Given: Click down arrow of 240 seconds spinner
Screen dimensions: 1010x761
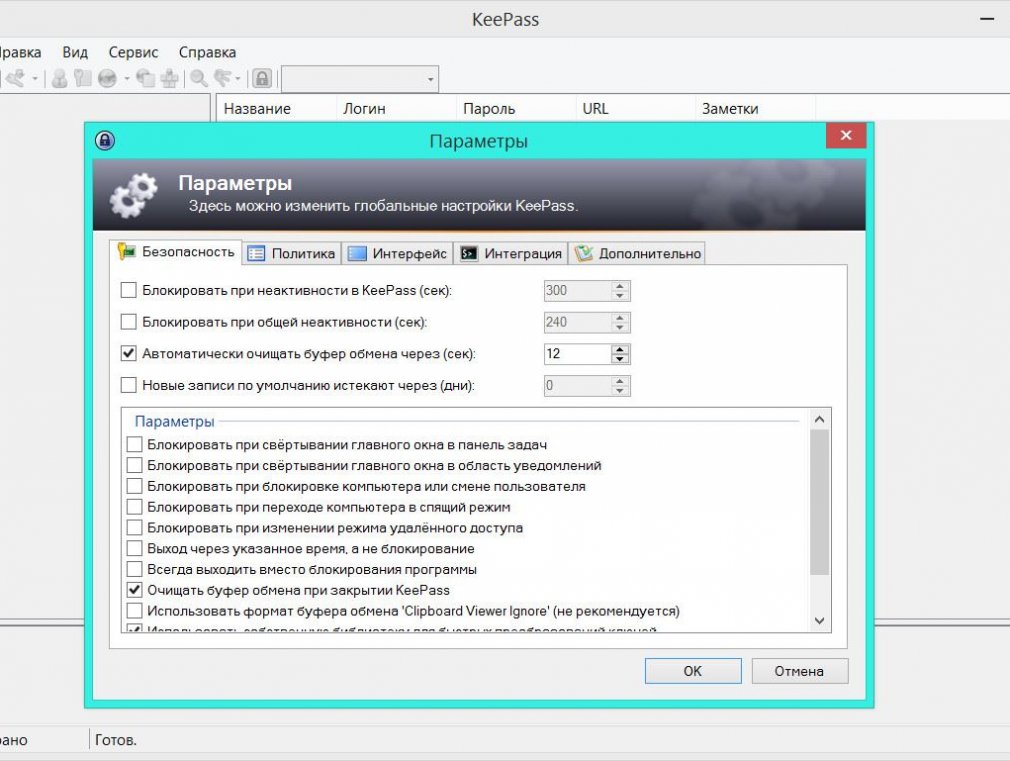Looking at the screenshot, I should tap(620, 327).
